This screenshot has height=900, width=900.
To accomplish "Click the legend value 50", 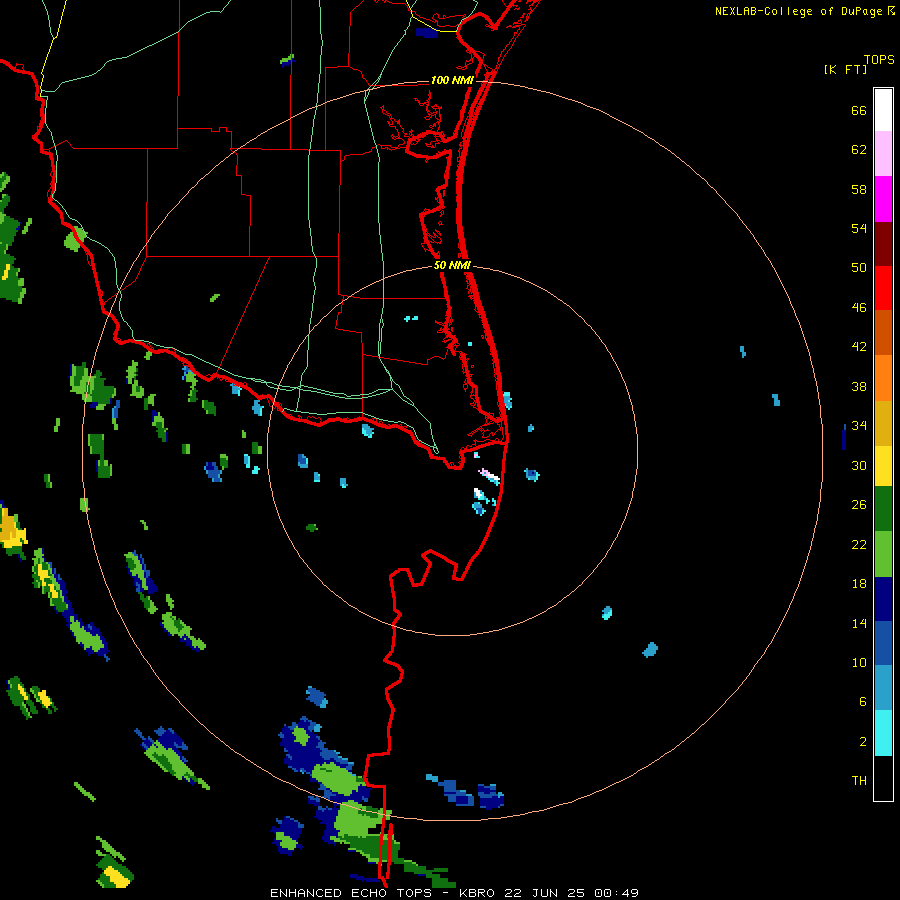I will click(859, 267).
